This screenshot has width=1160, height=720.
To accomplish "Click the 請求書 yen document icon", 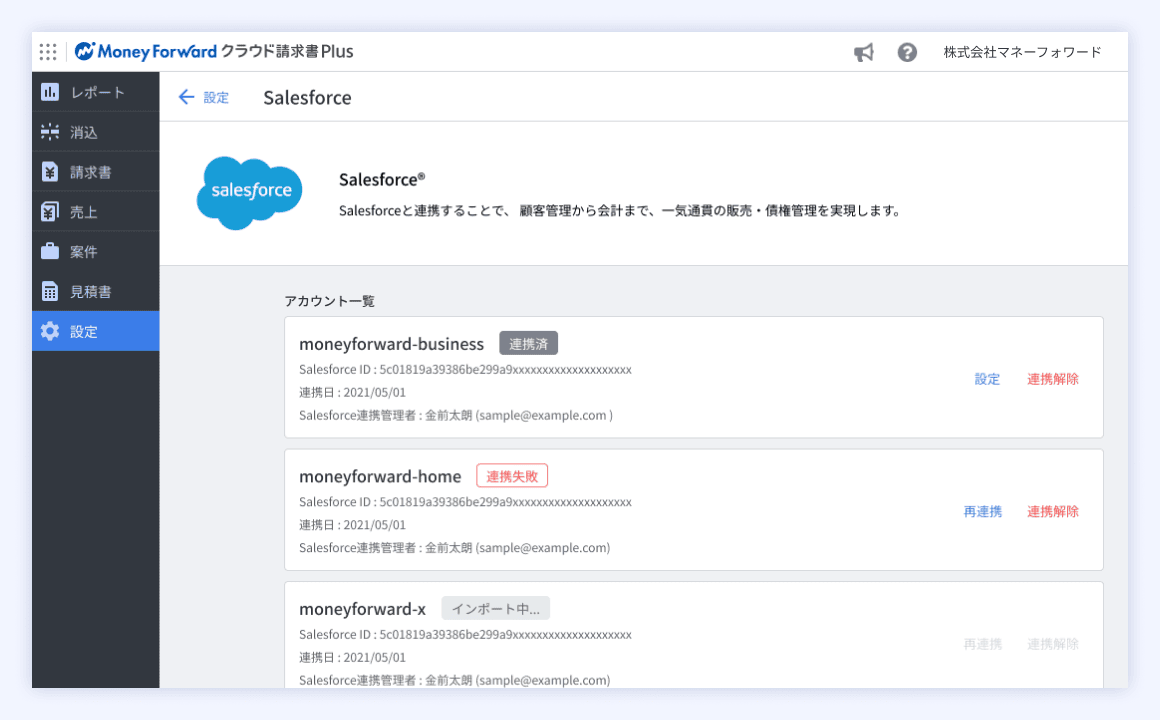I will point(50,172).
